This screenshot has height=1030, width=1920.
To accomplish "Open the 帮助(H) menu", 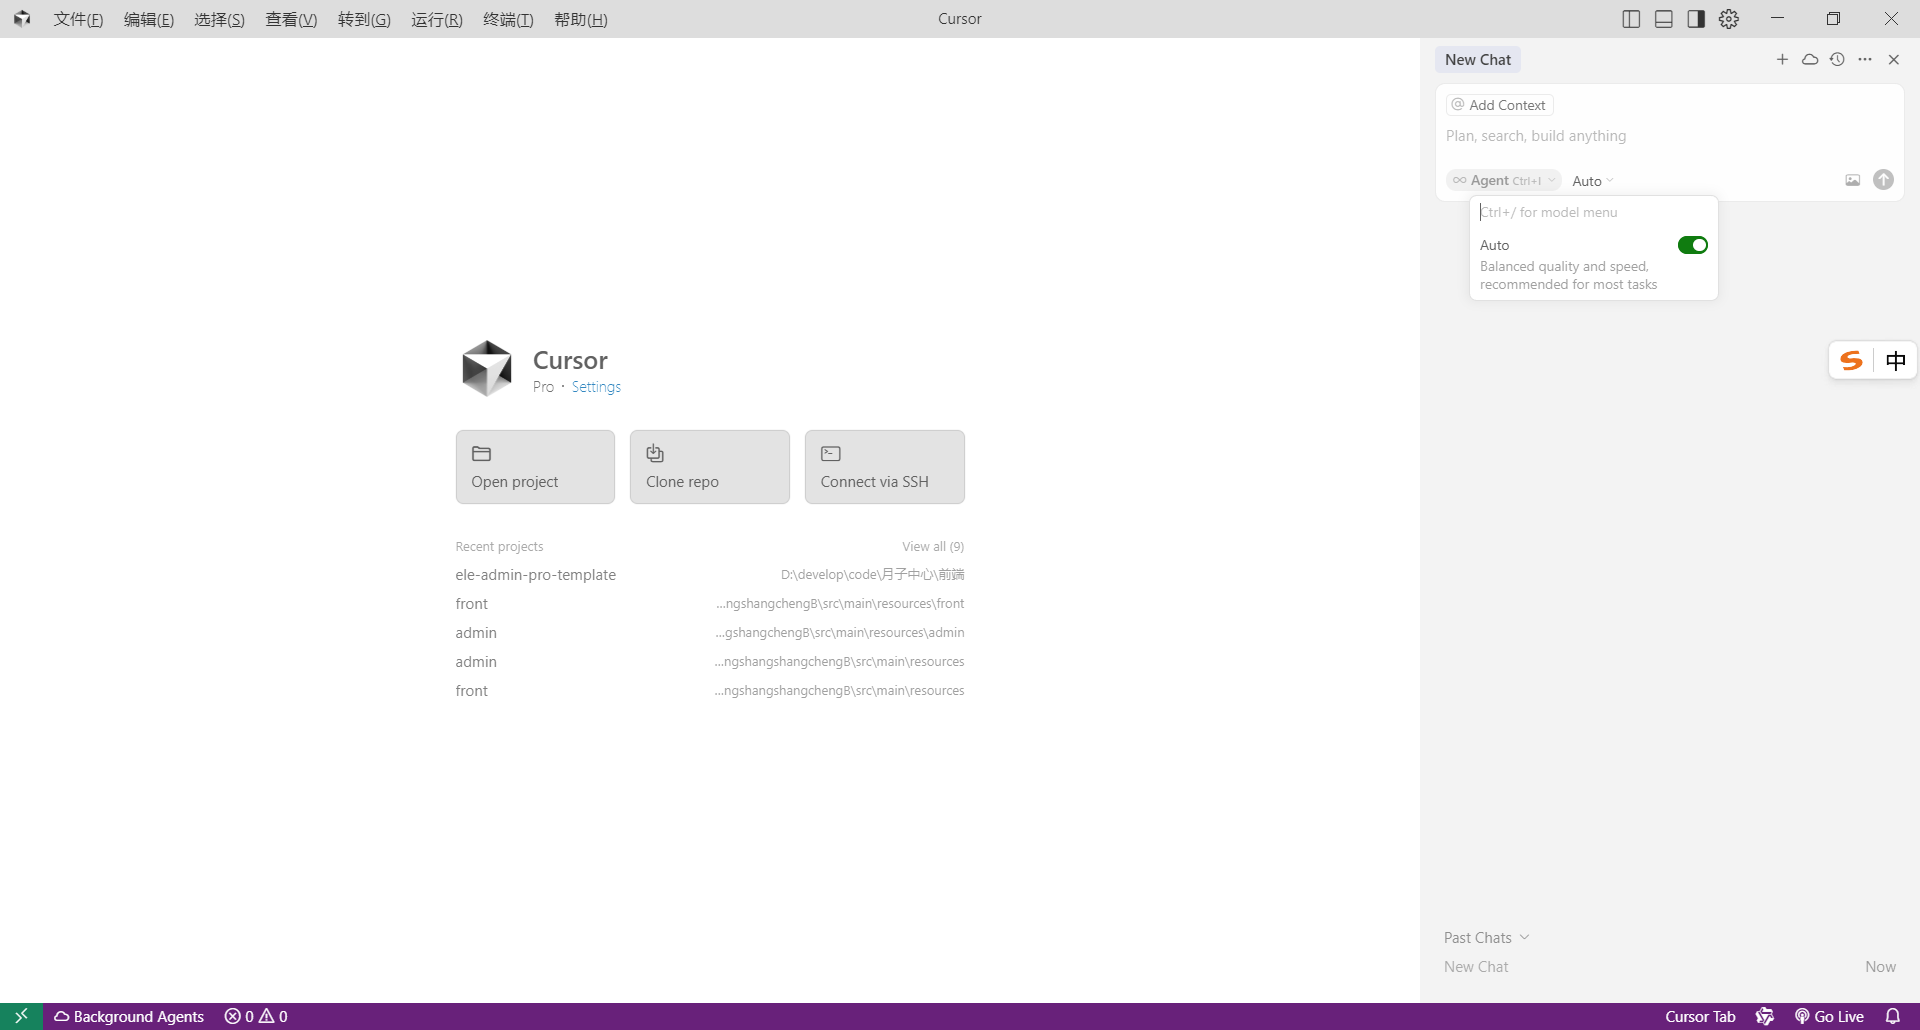I will coord(581,19).
